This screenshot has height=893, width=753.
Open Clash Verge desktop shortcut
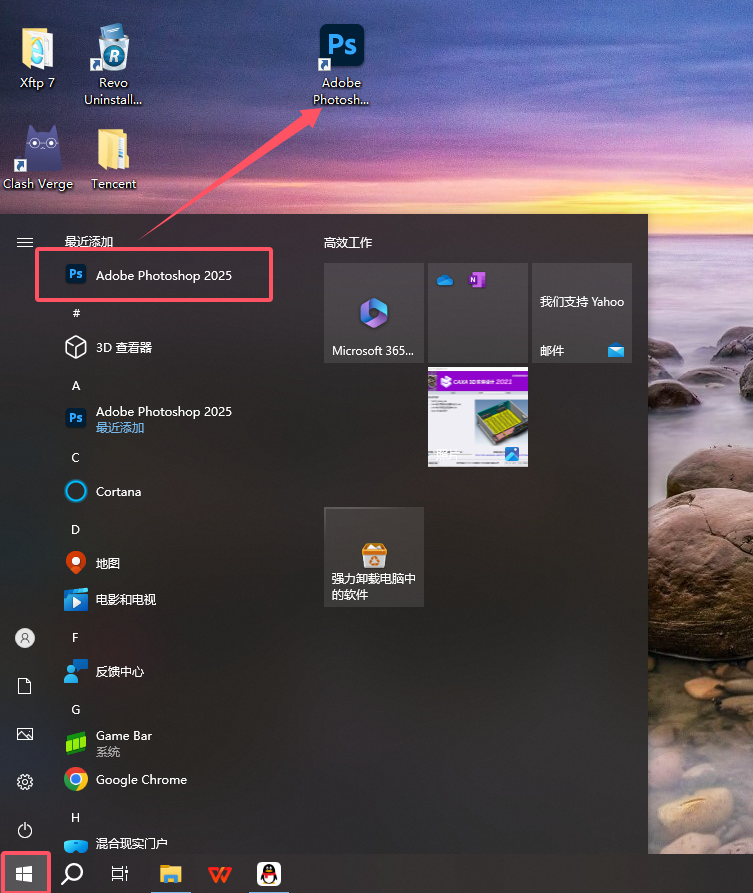click(x=38, y=157)
